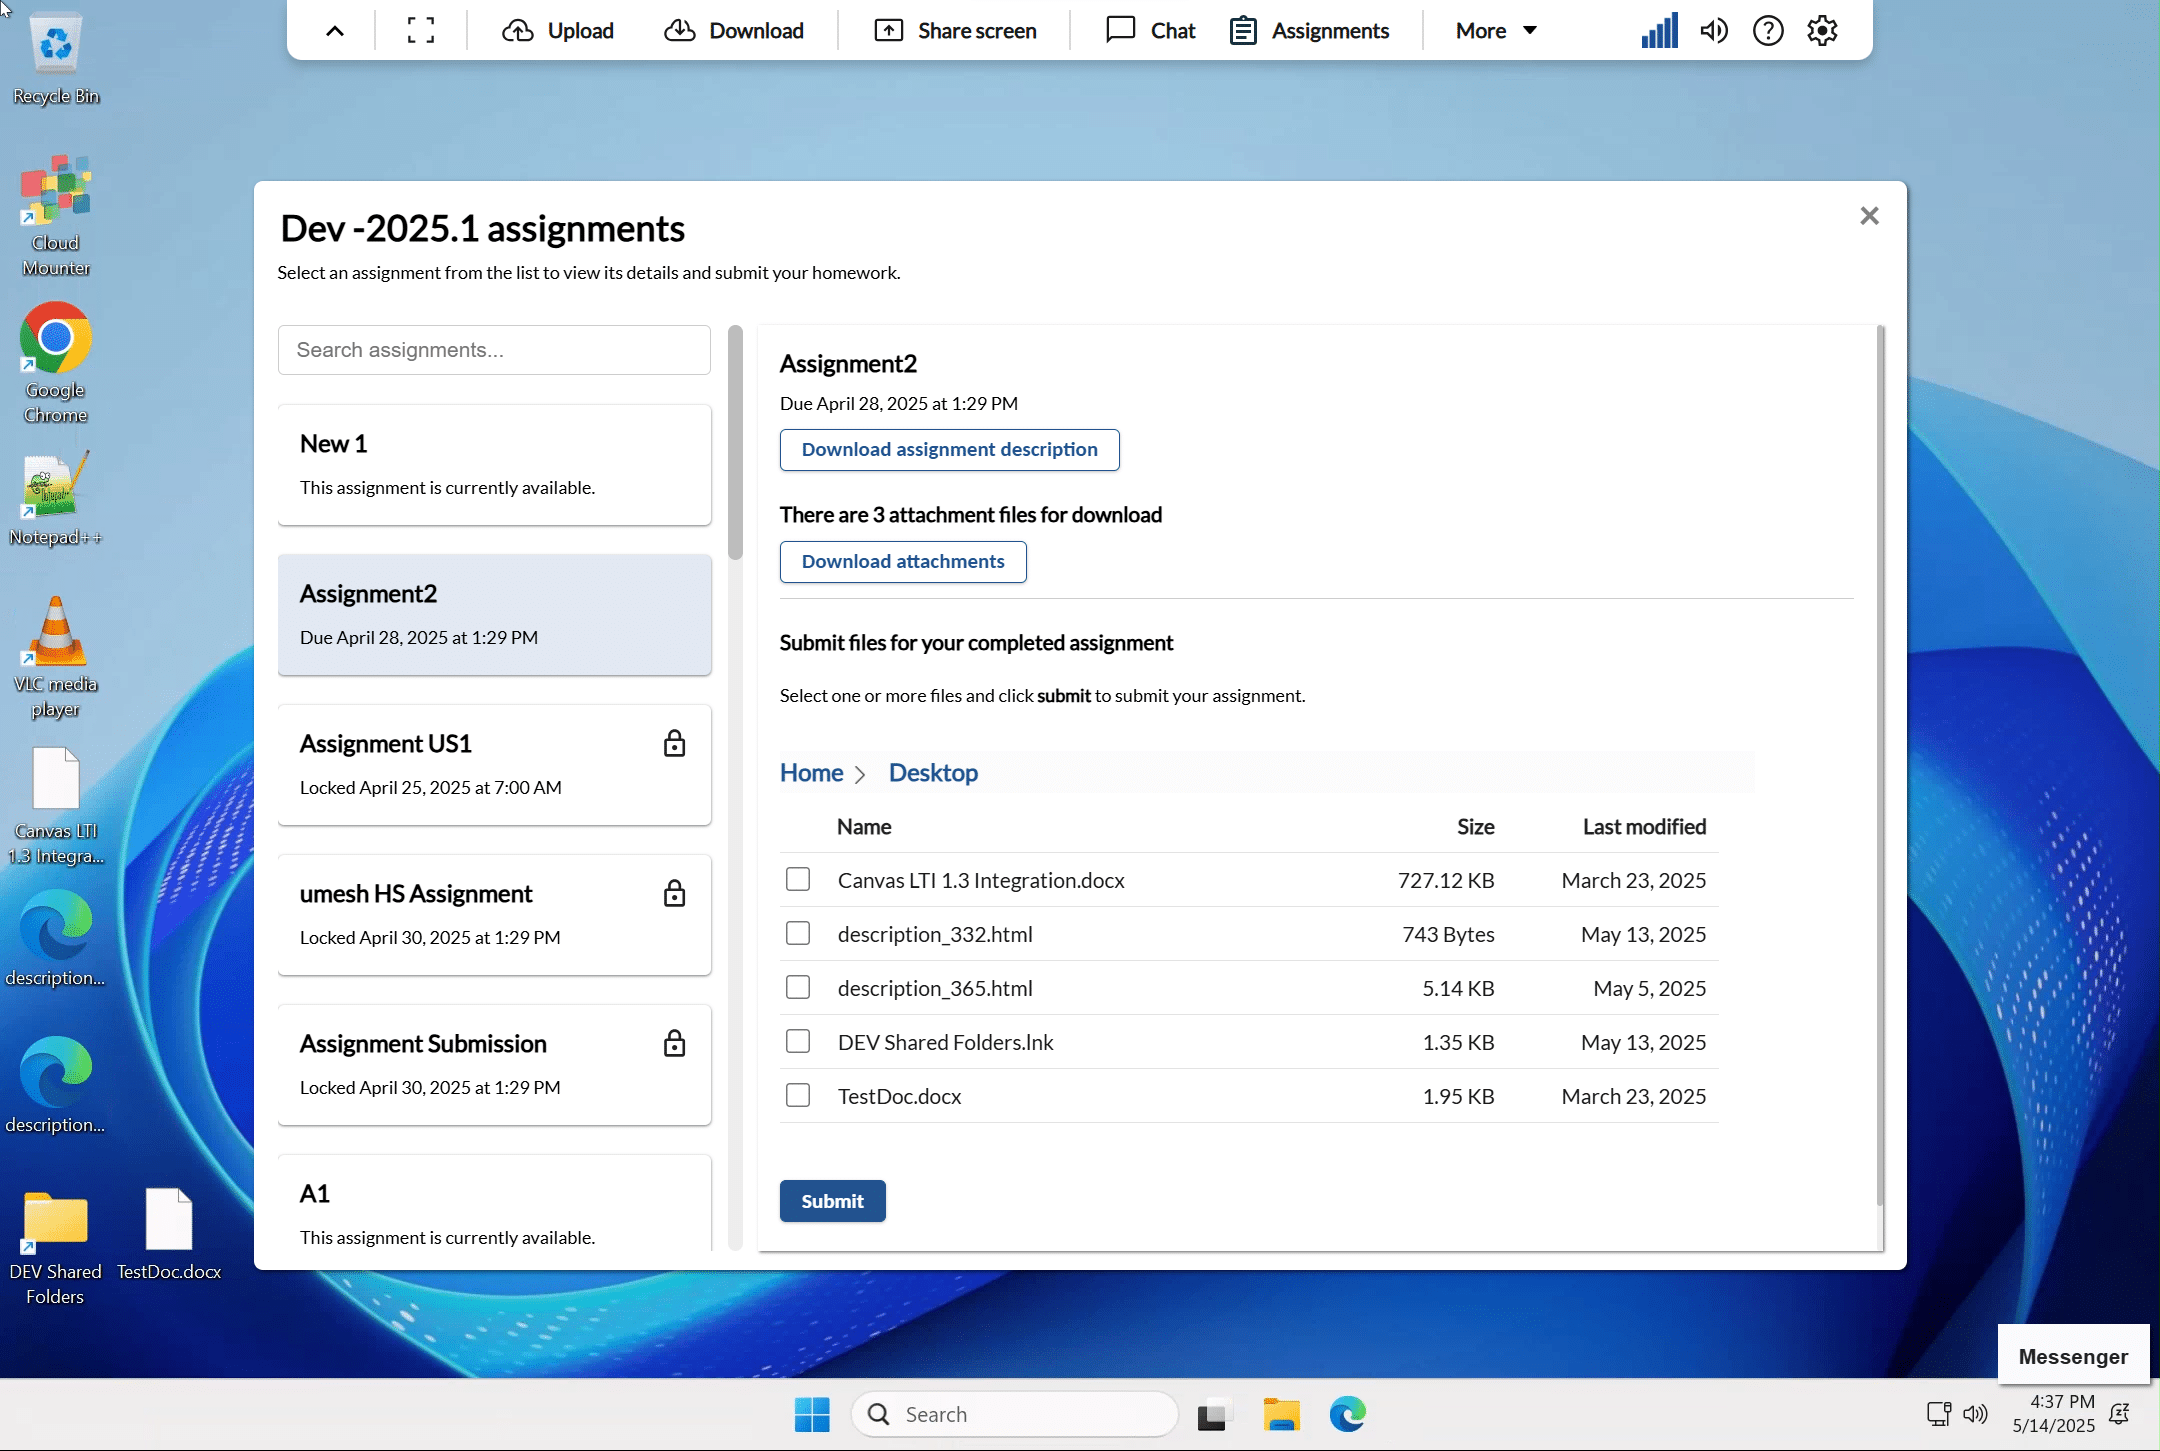Open the Download tool in the toolbar
This screenshot has height=1451, width=2160.
coord(735,30)
